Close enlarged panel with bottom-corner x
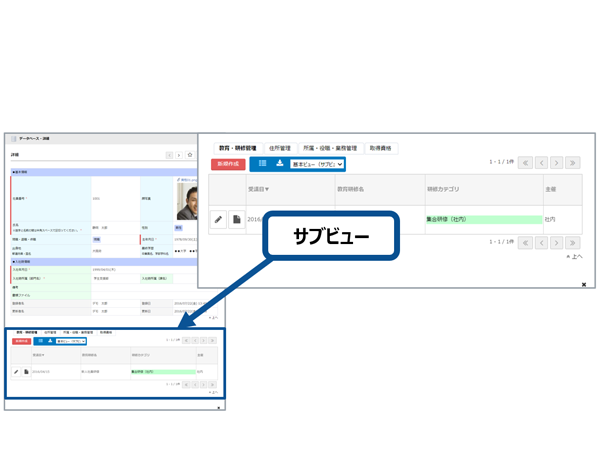 point(584,284)
